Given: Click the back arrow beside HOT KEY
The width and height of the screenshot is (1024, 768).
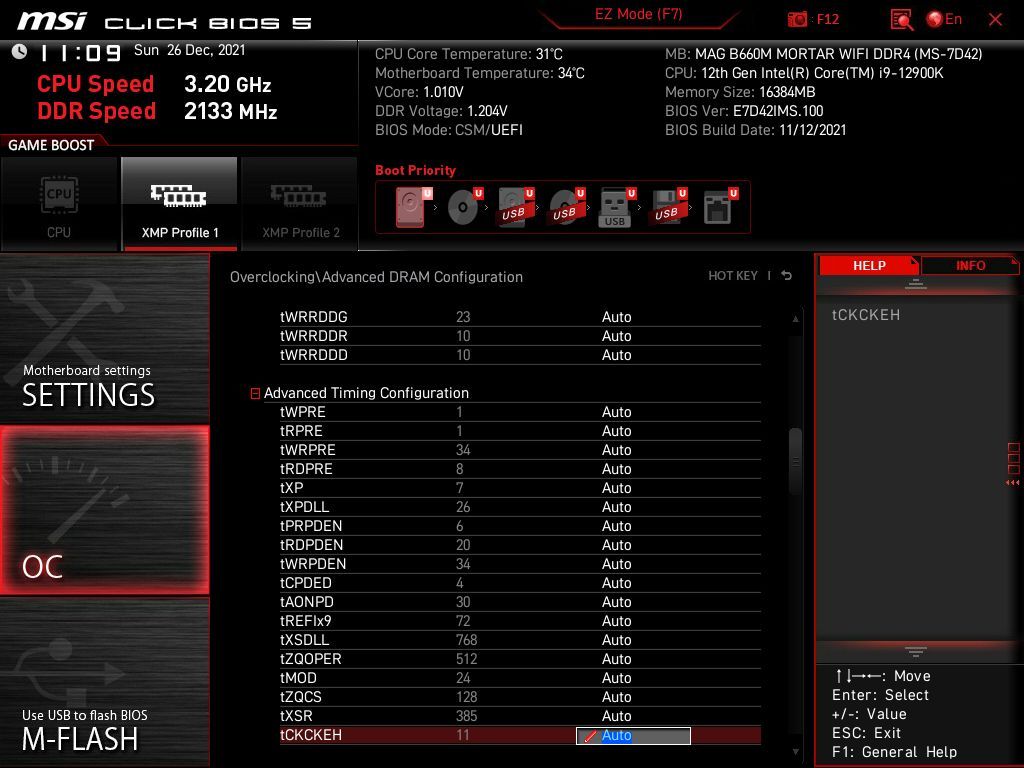Looking at the screenshot, I should tap(787, 276).
